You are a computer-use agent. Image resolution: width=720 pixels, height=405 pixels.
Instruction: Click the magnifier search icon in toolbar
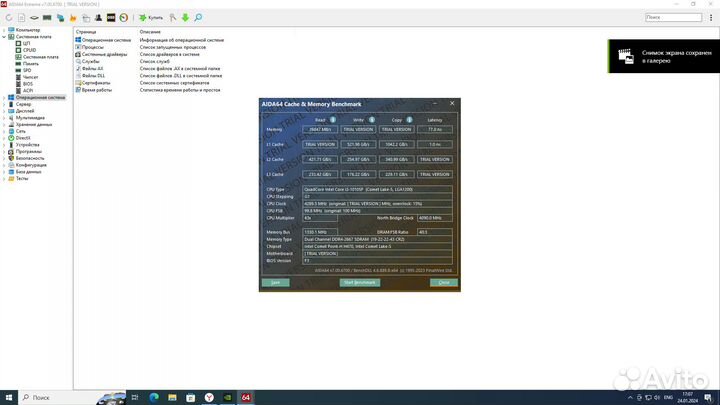[199, 17]
